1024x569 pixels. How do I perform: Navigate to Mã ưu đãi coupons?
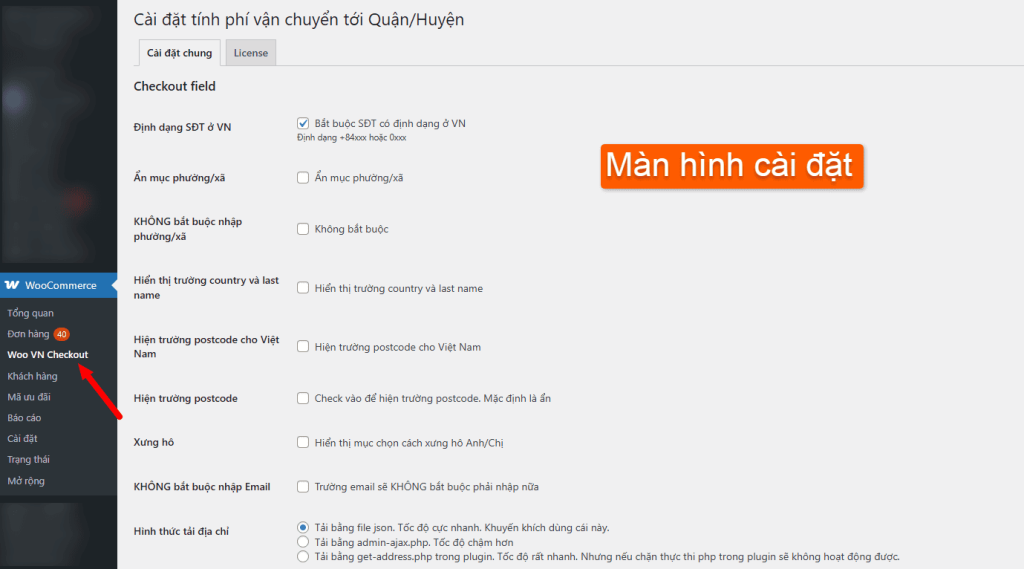click(x=30, y=397)
